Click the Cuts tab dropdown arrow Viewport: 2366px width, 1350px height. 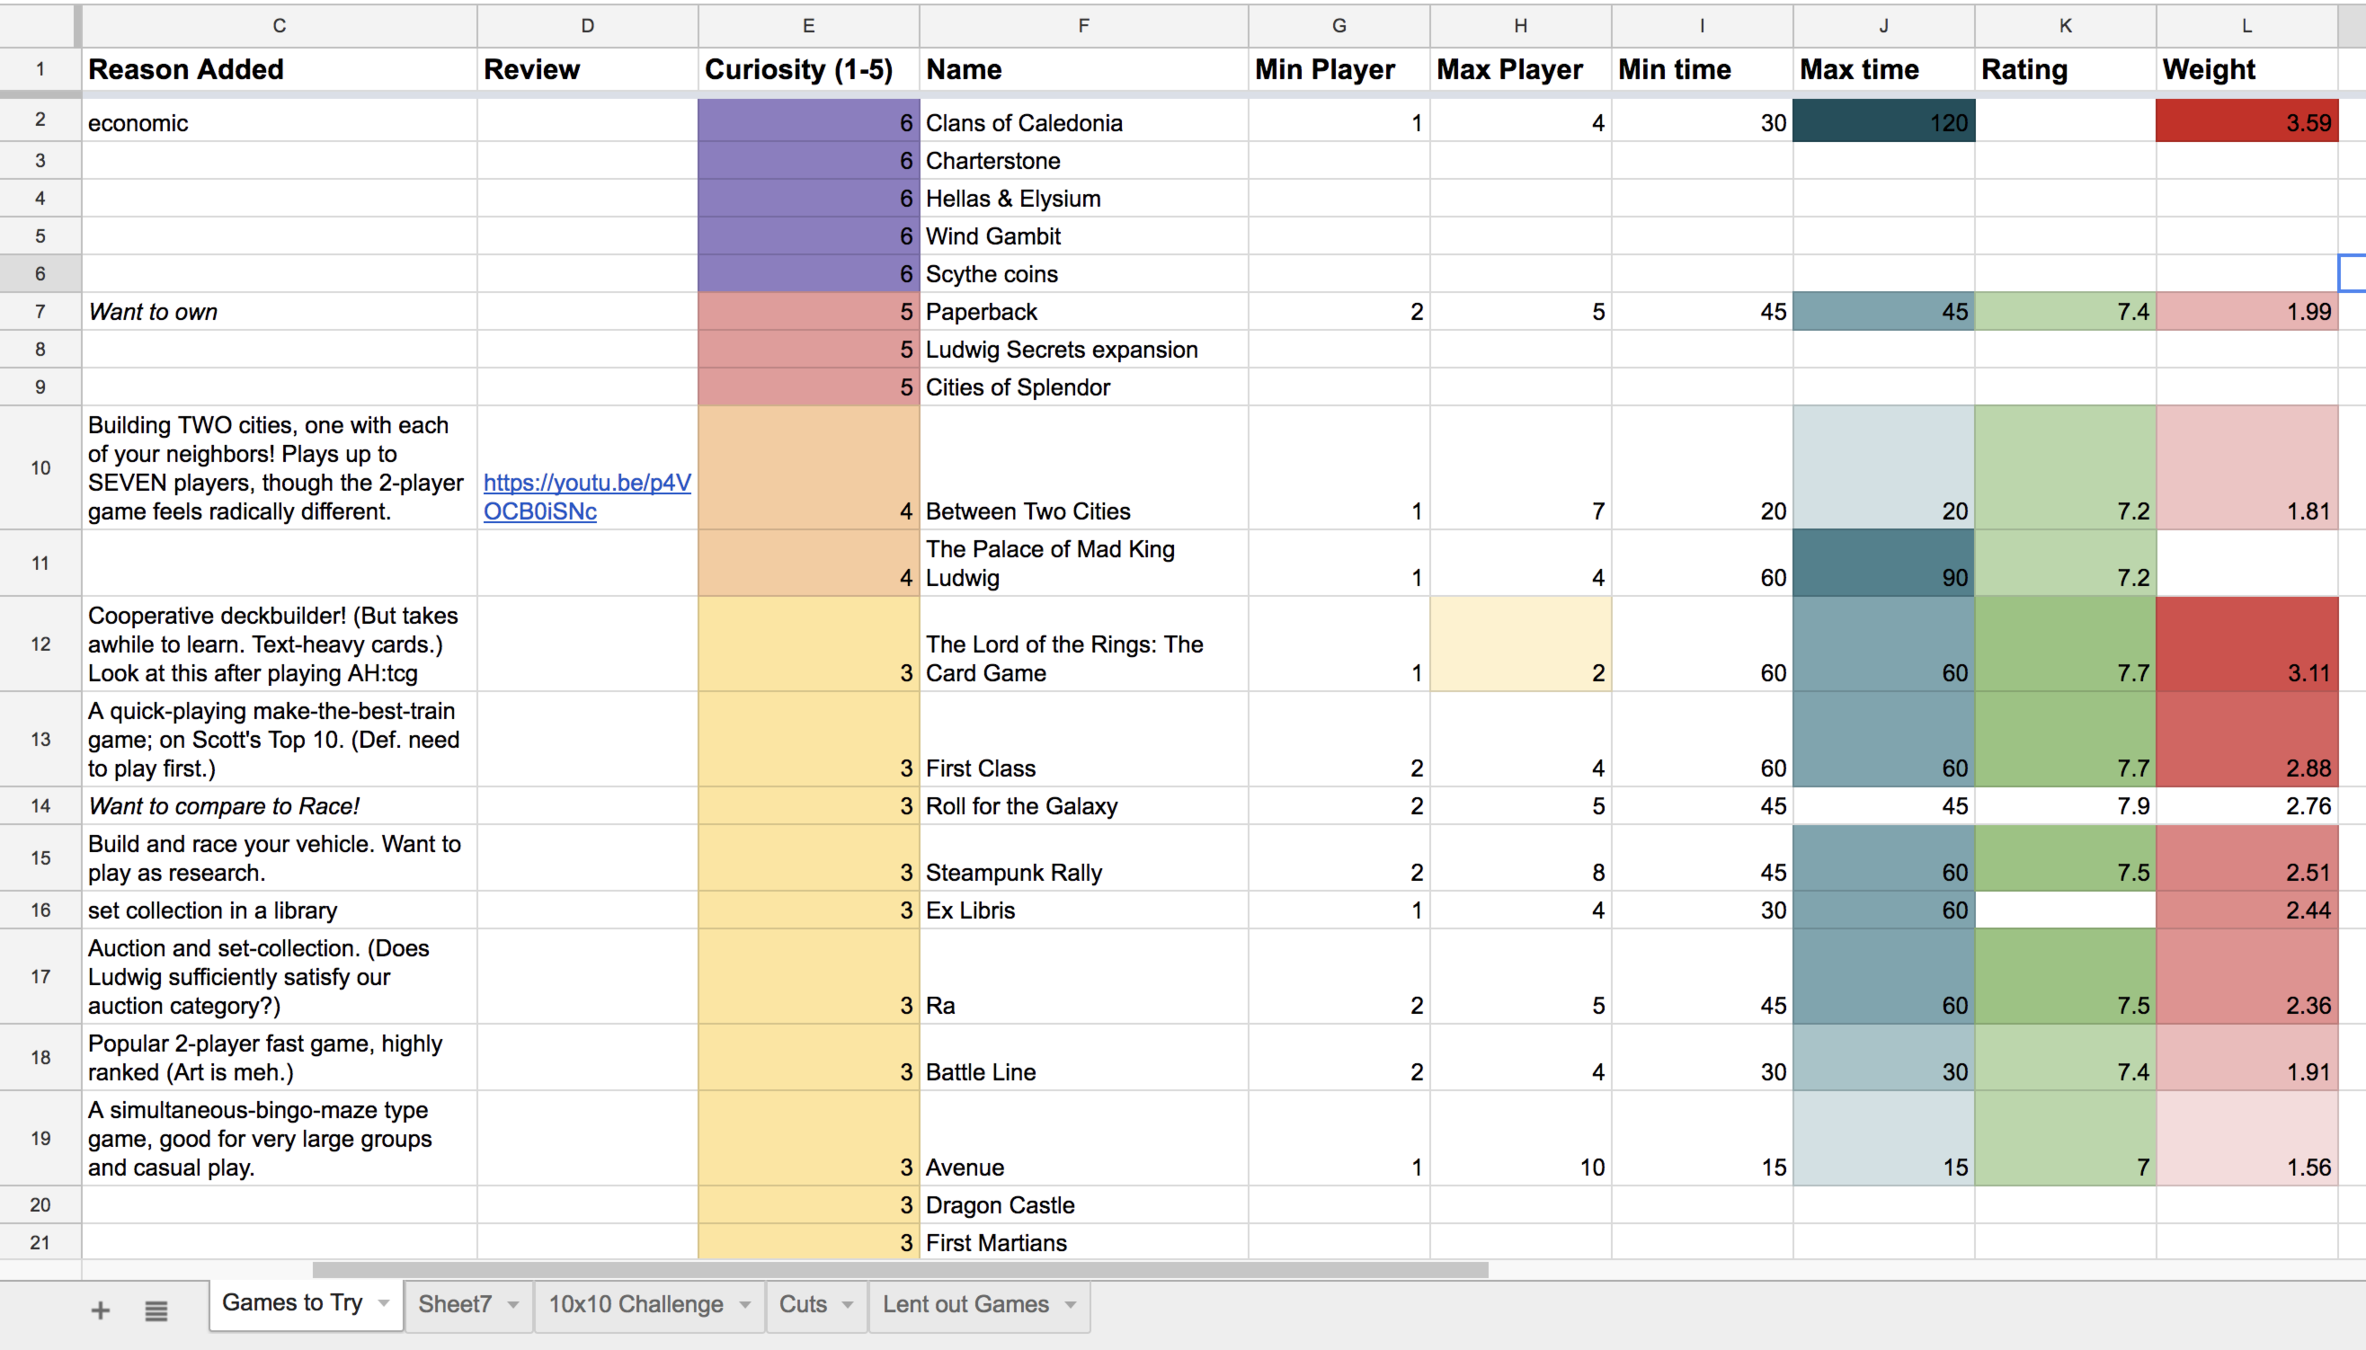point(848,1305)
